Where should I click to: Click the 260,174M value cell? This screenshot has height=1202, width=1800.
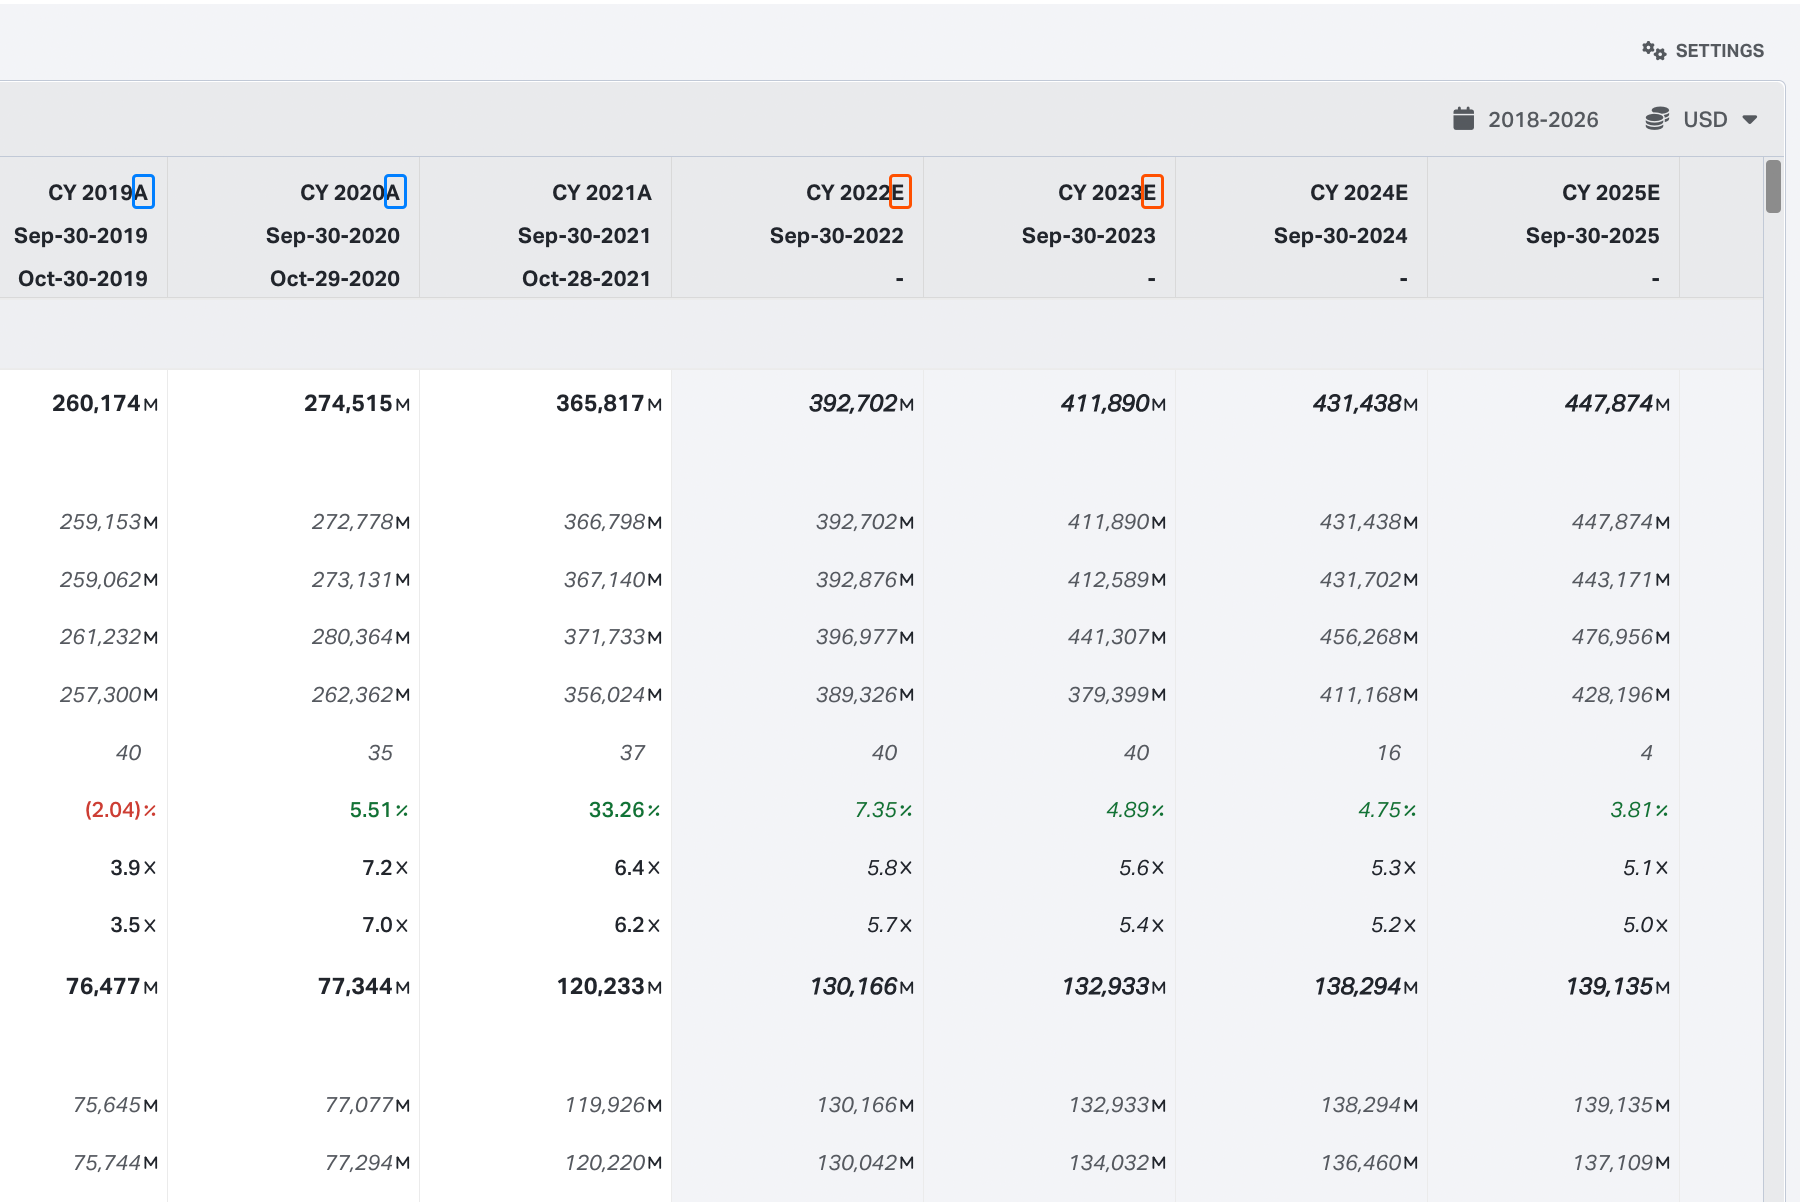[x=105, y=404]
